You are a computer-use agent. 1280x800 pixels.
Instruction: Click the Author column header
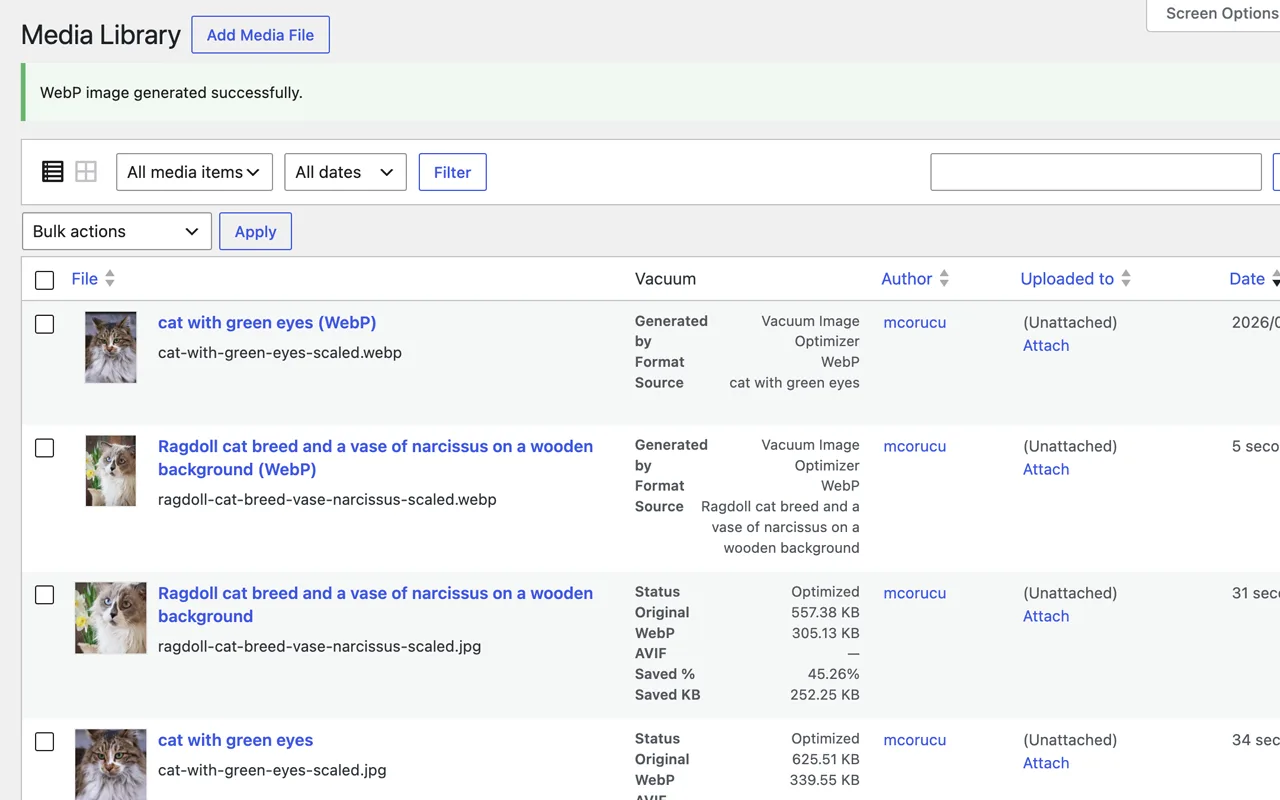click(907, 279)
